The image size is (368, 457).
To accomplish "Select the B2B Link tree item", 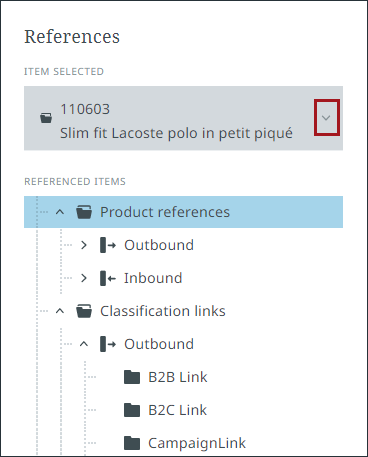I will pos(178,377).
